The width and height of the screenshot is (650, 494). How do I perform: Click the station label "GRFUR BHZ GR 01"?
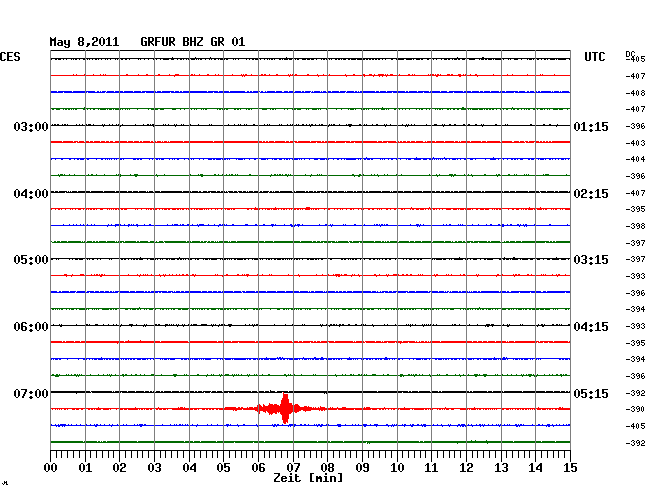point(193,42)
